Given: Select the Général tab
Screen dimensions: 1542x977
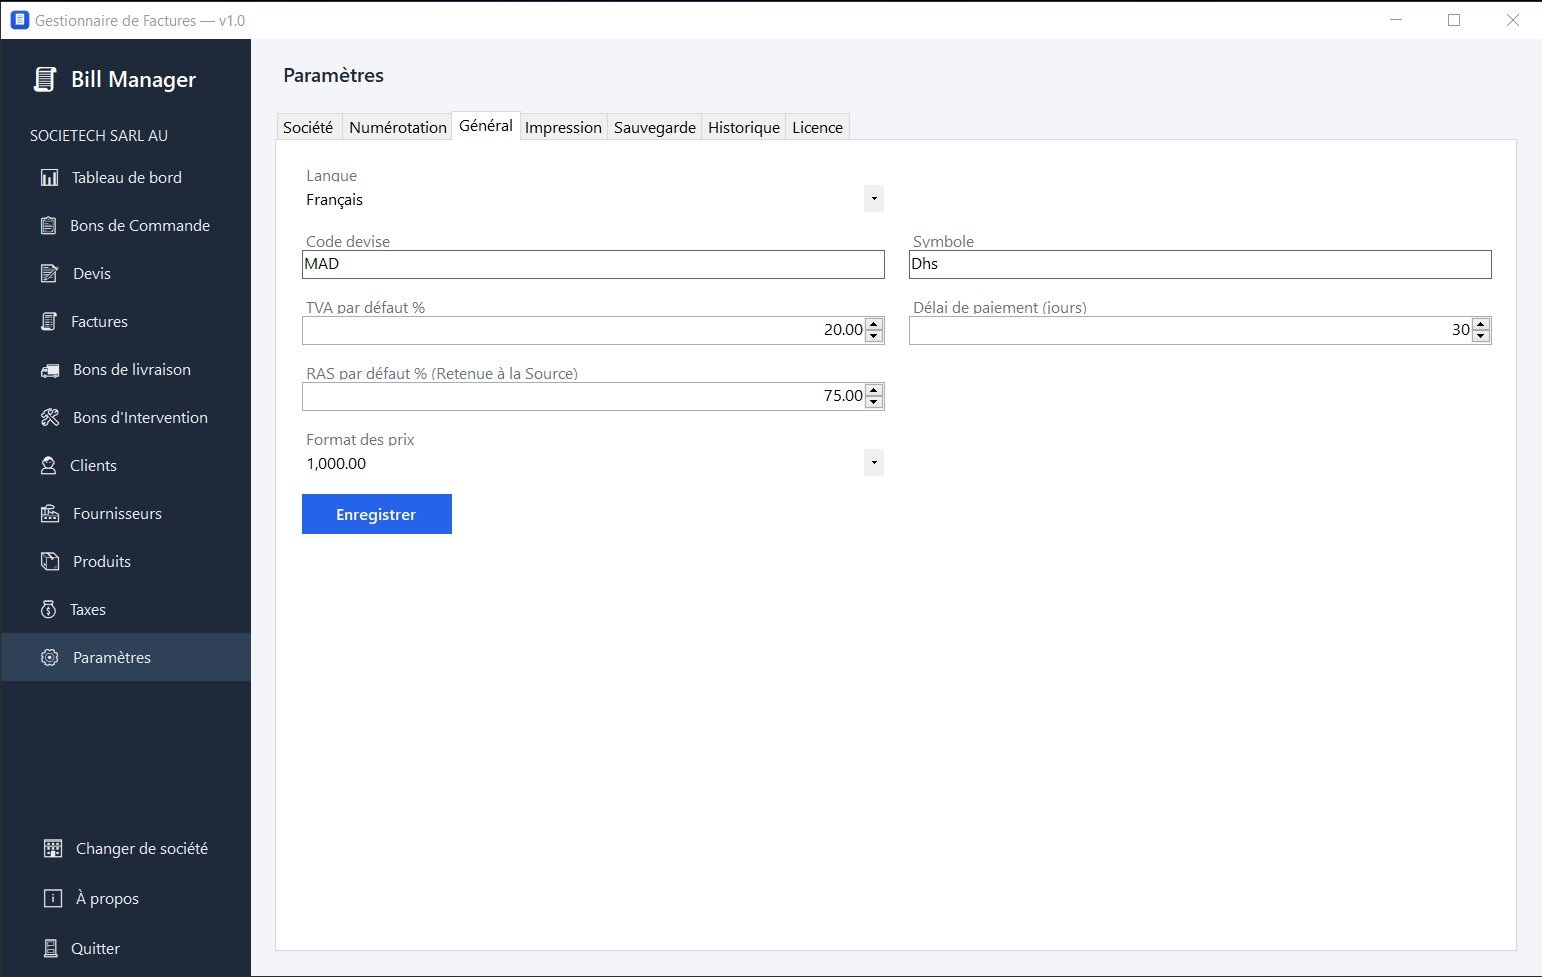Looking at the screenshot, I should tap(486, 125).
